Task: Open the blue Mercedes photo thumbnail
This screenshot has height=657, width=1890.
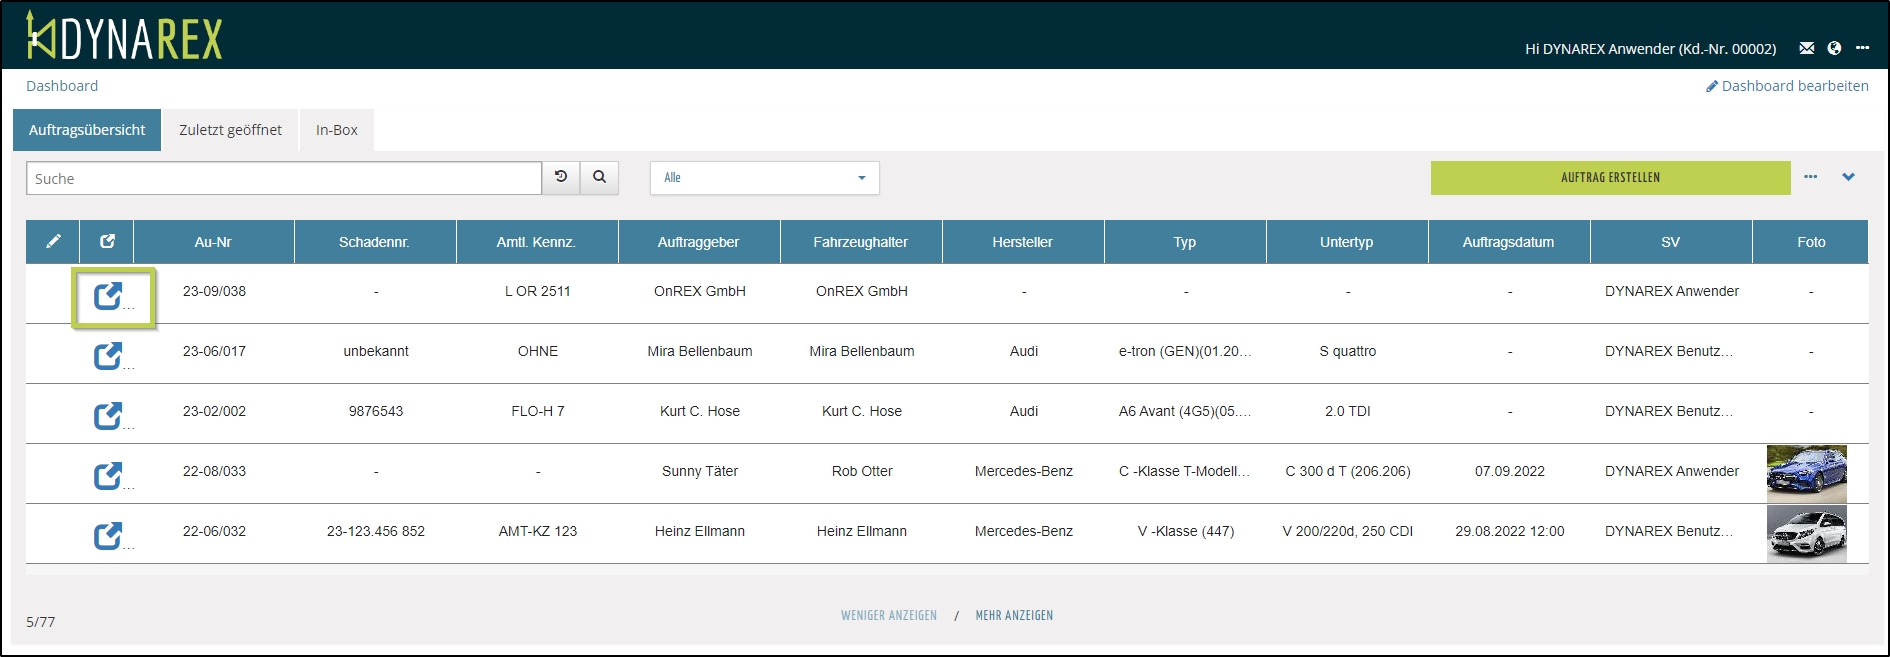Action: click(x=1806, y=473)
